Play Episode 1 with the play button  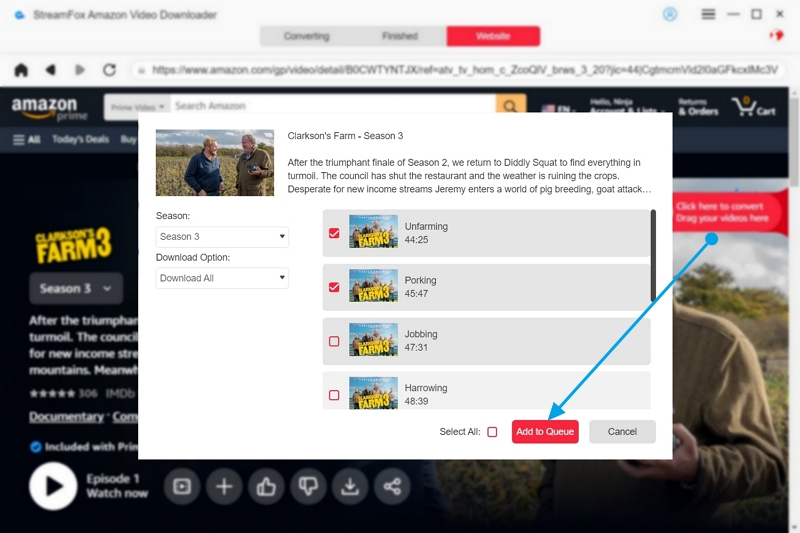53,486
